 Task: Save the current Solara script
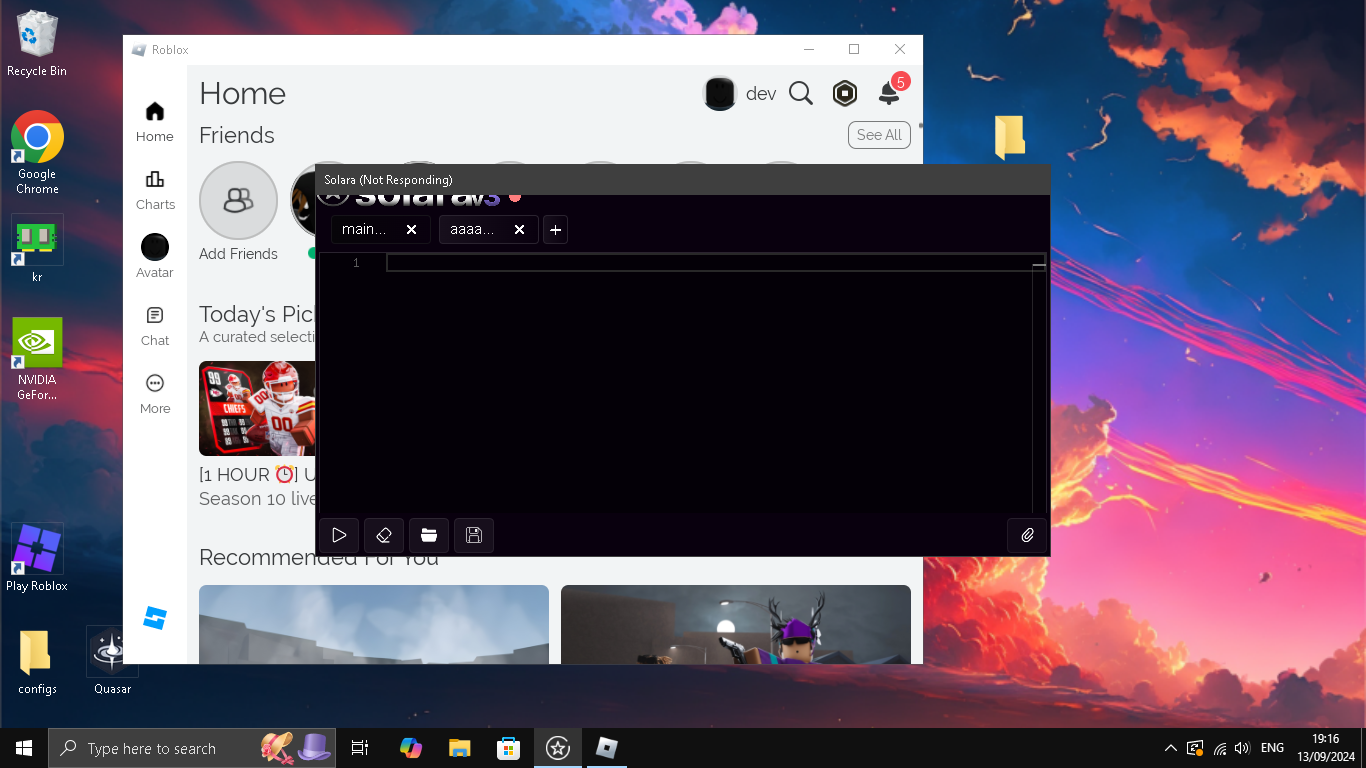click(474, 535)
